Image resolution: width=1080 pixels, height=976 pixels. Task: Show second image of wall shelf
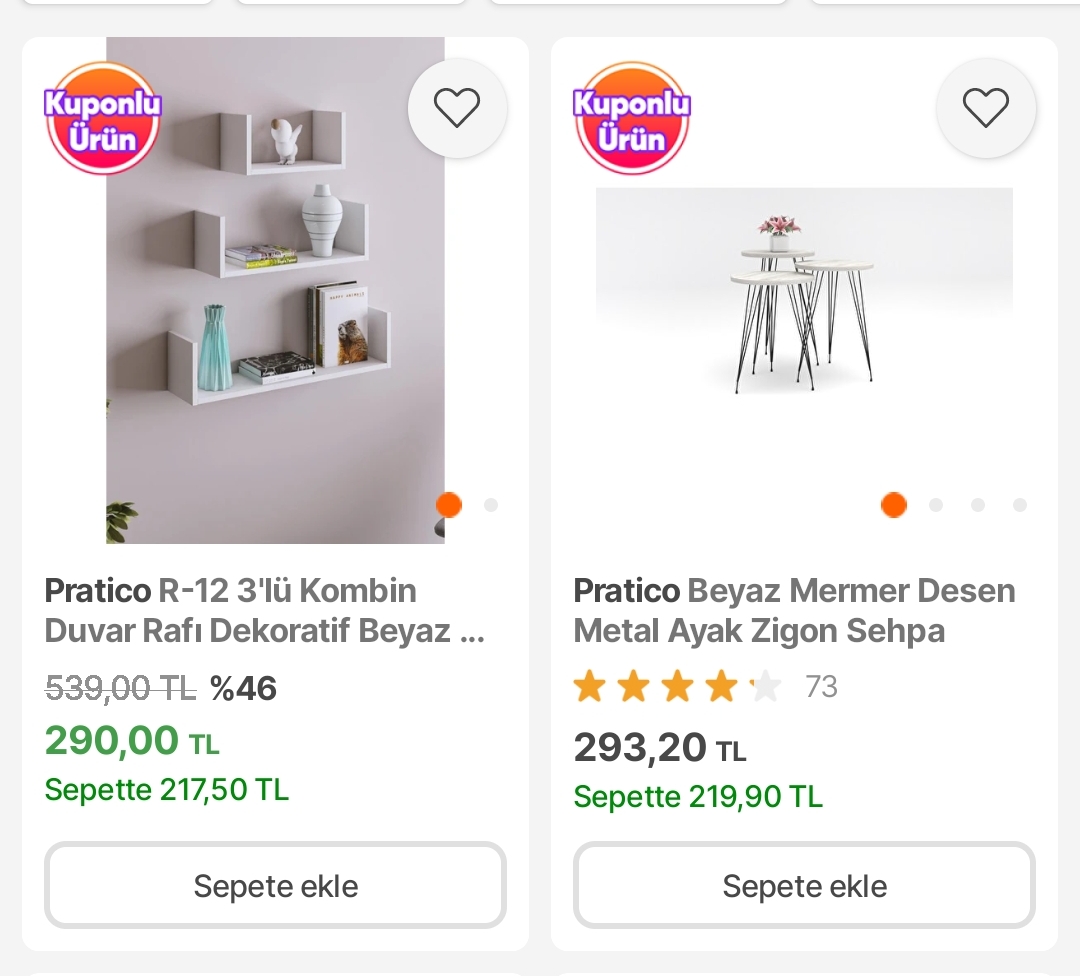491,505
